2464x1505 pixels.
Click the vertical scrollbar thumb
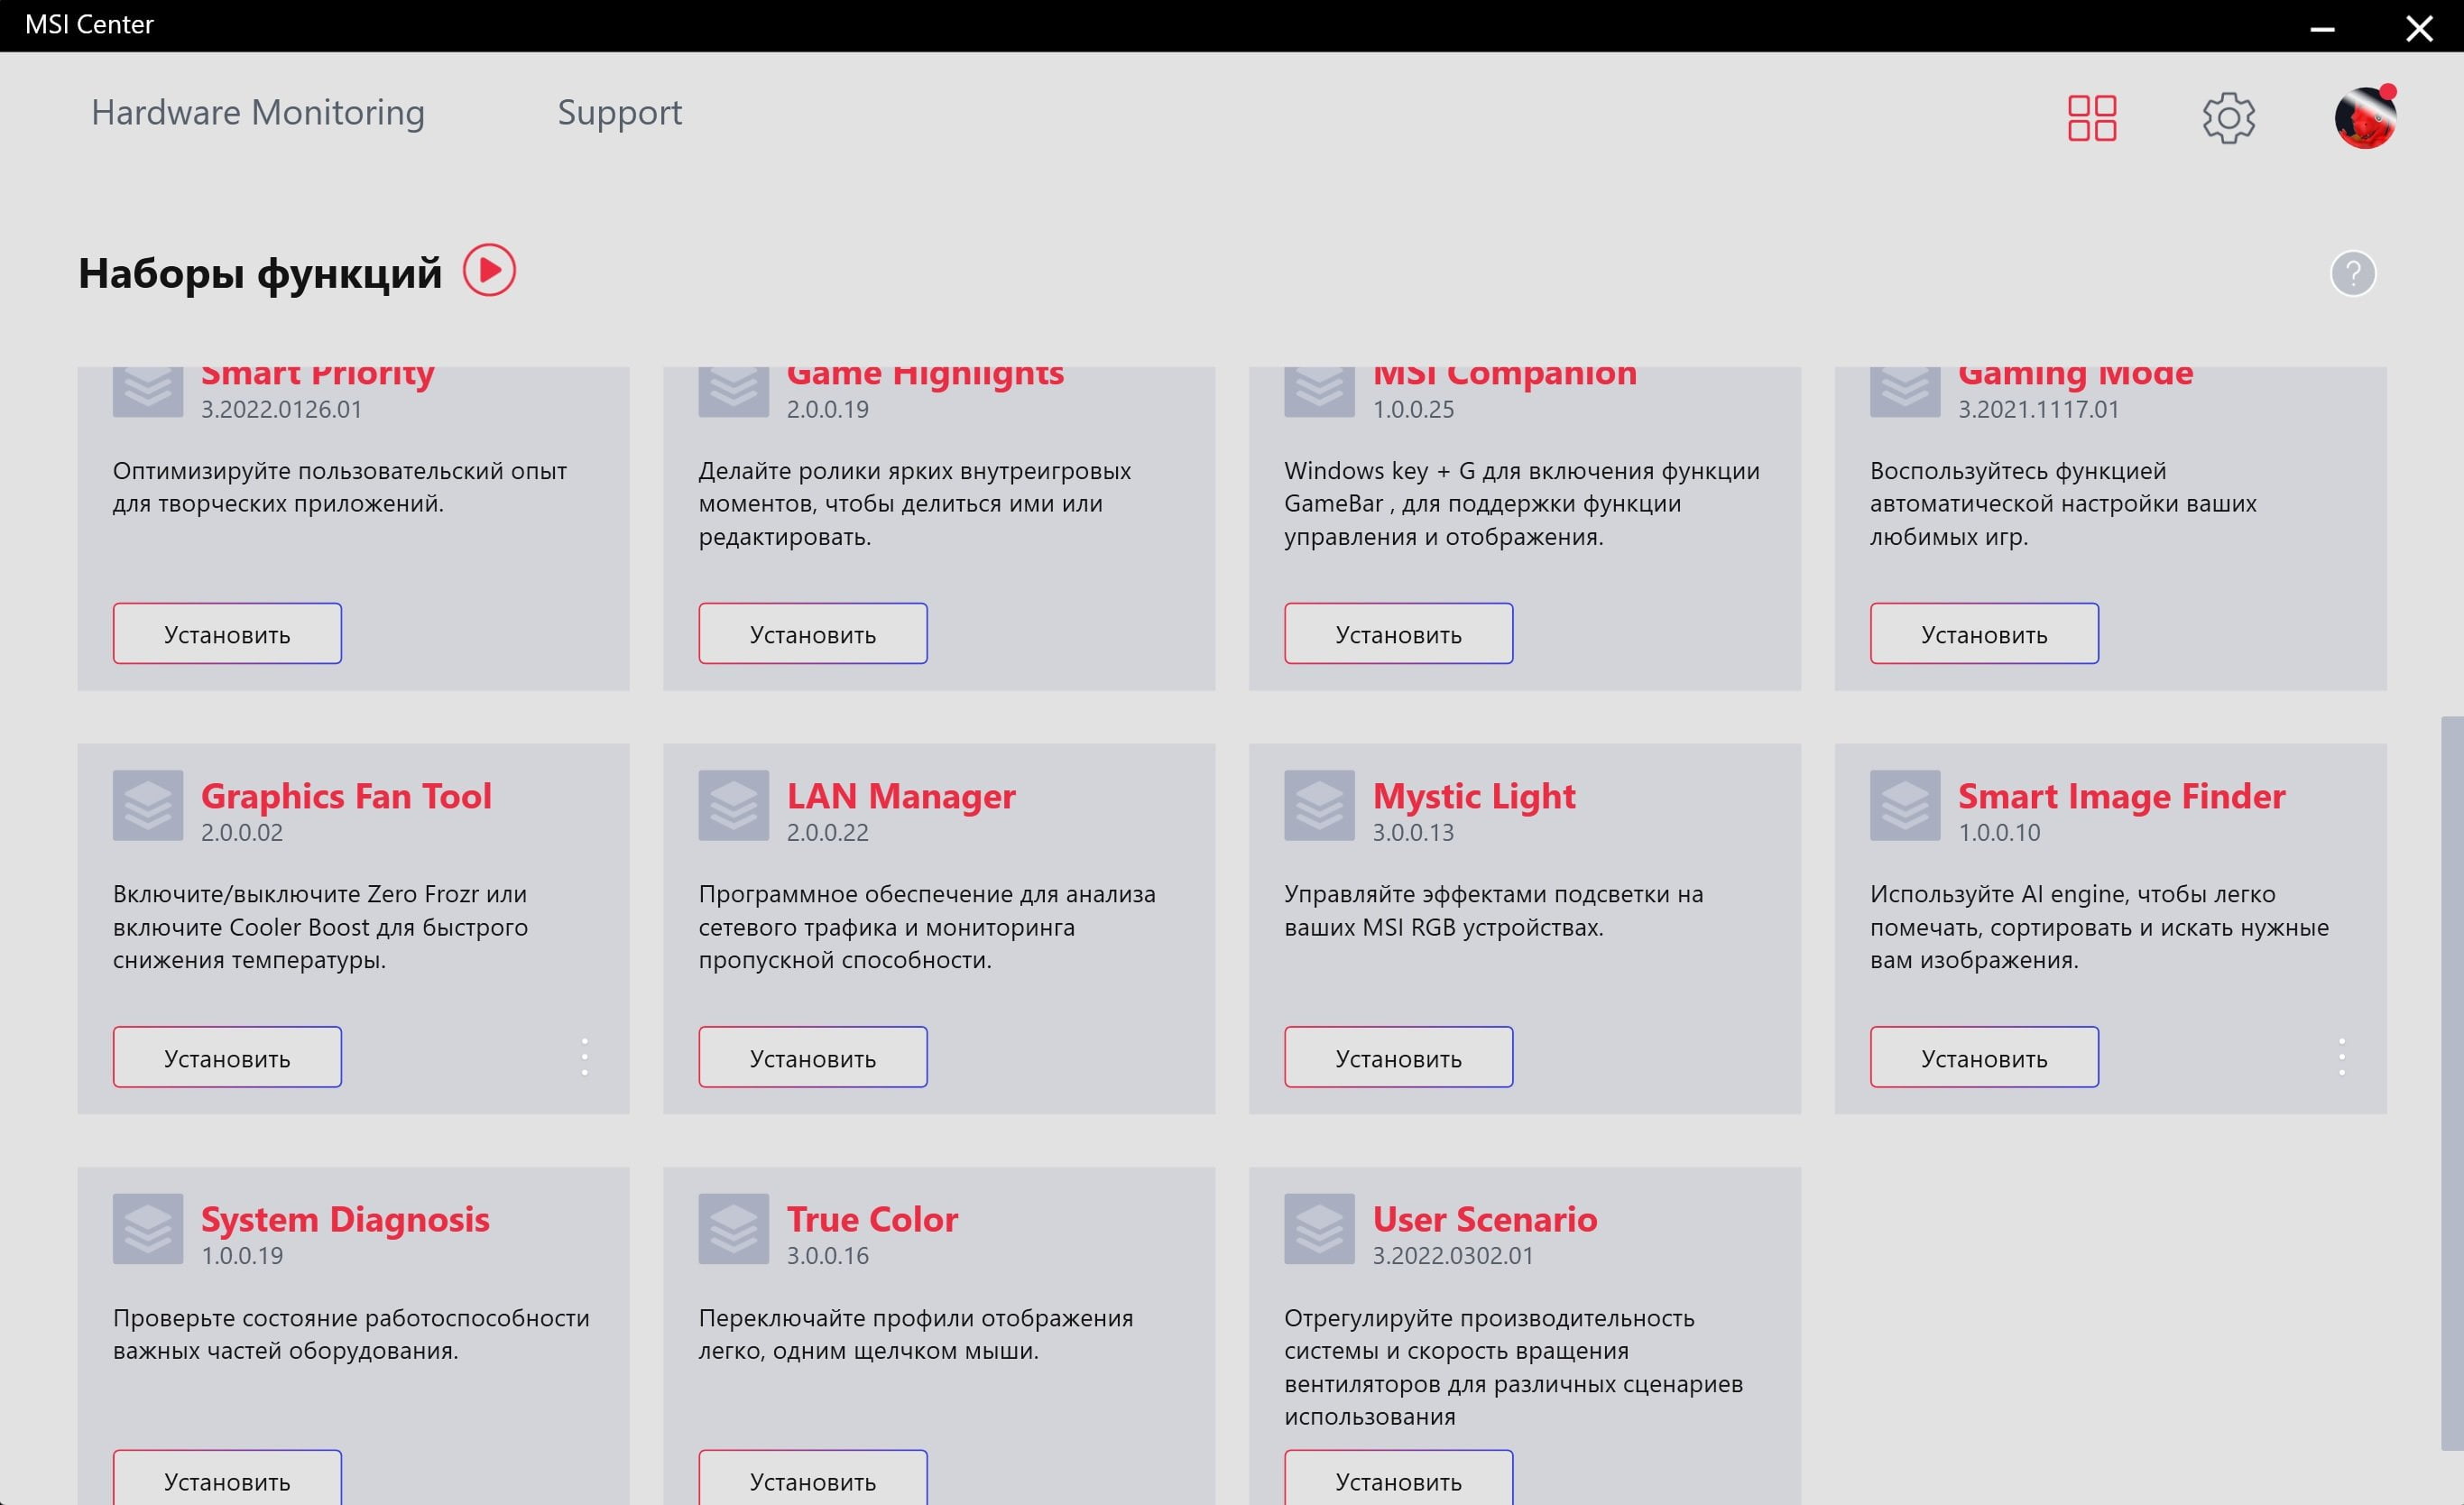(x=2452, y=1083)
